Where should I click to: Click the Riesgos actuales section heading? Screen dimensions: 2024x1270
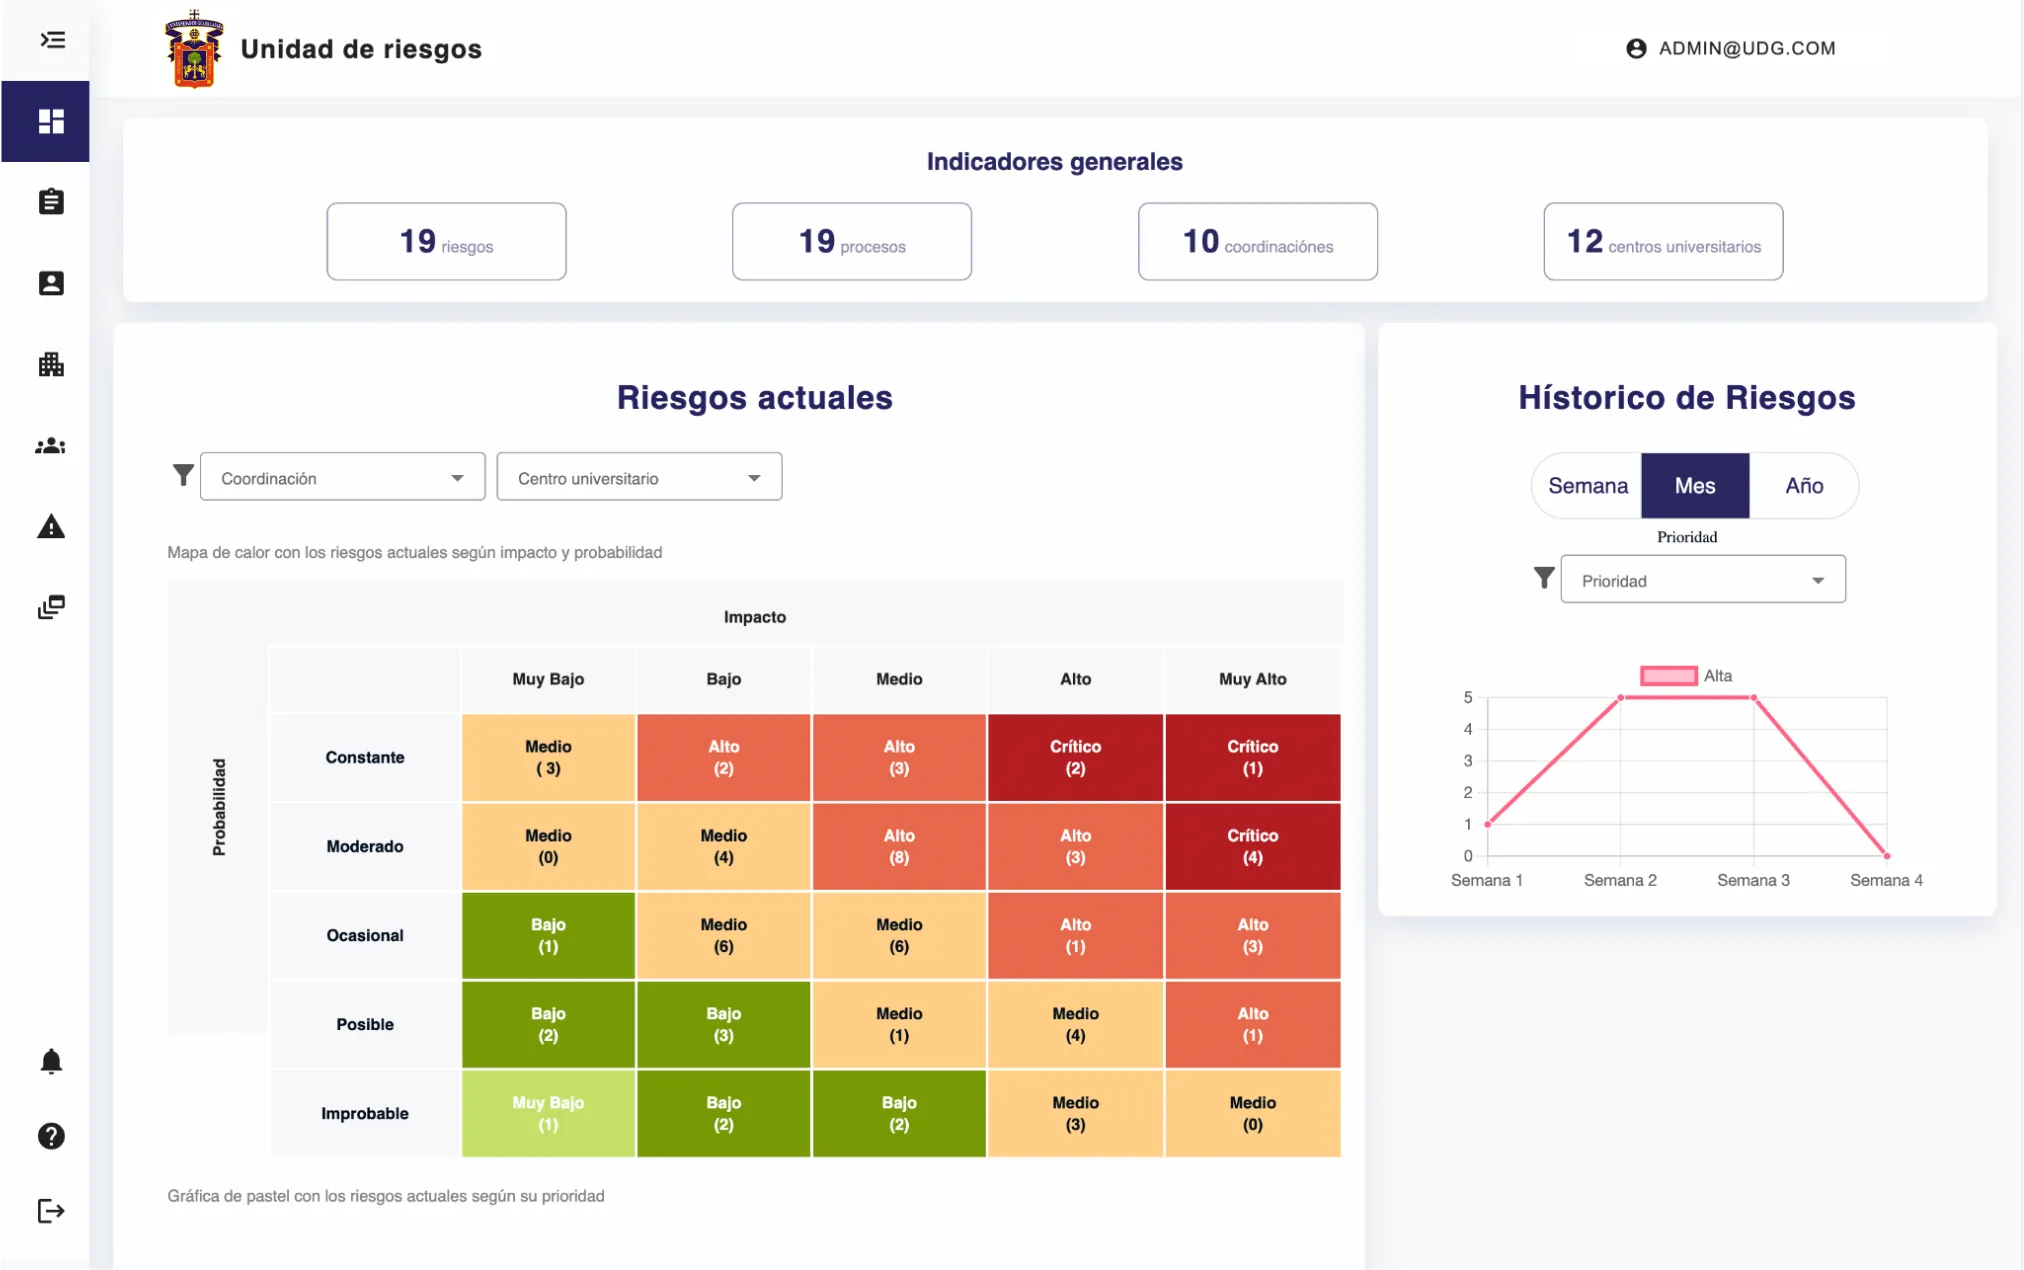(754, 398)
